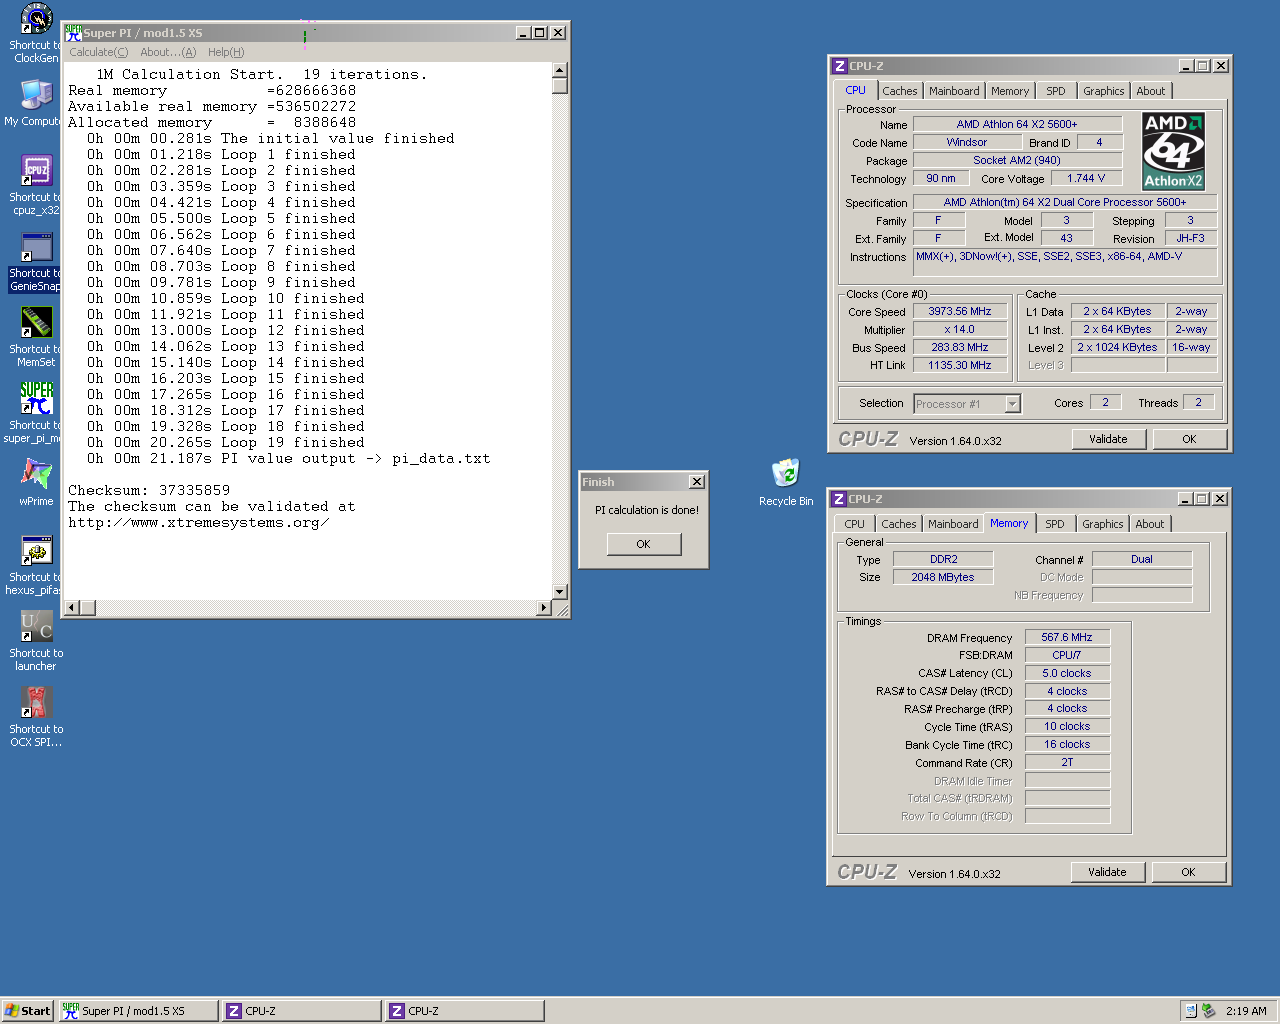Click the Core Speed value 3973.56 MHz
1280x1024 pixels.
click(960, 312)
